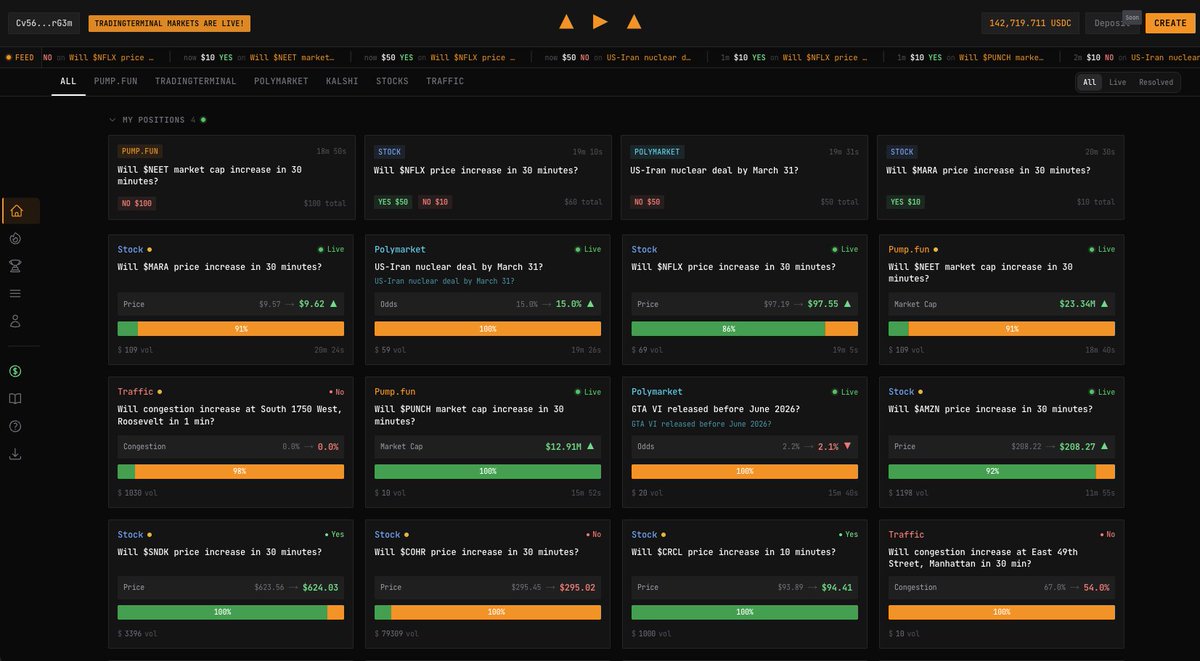
Task: Click the $NFLX 86% progress bar
Action: point(745,328)
